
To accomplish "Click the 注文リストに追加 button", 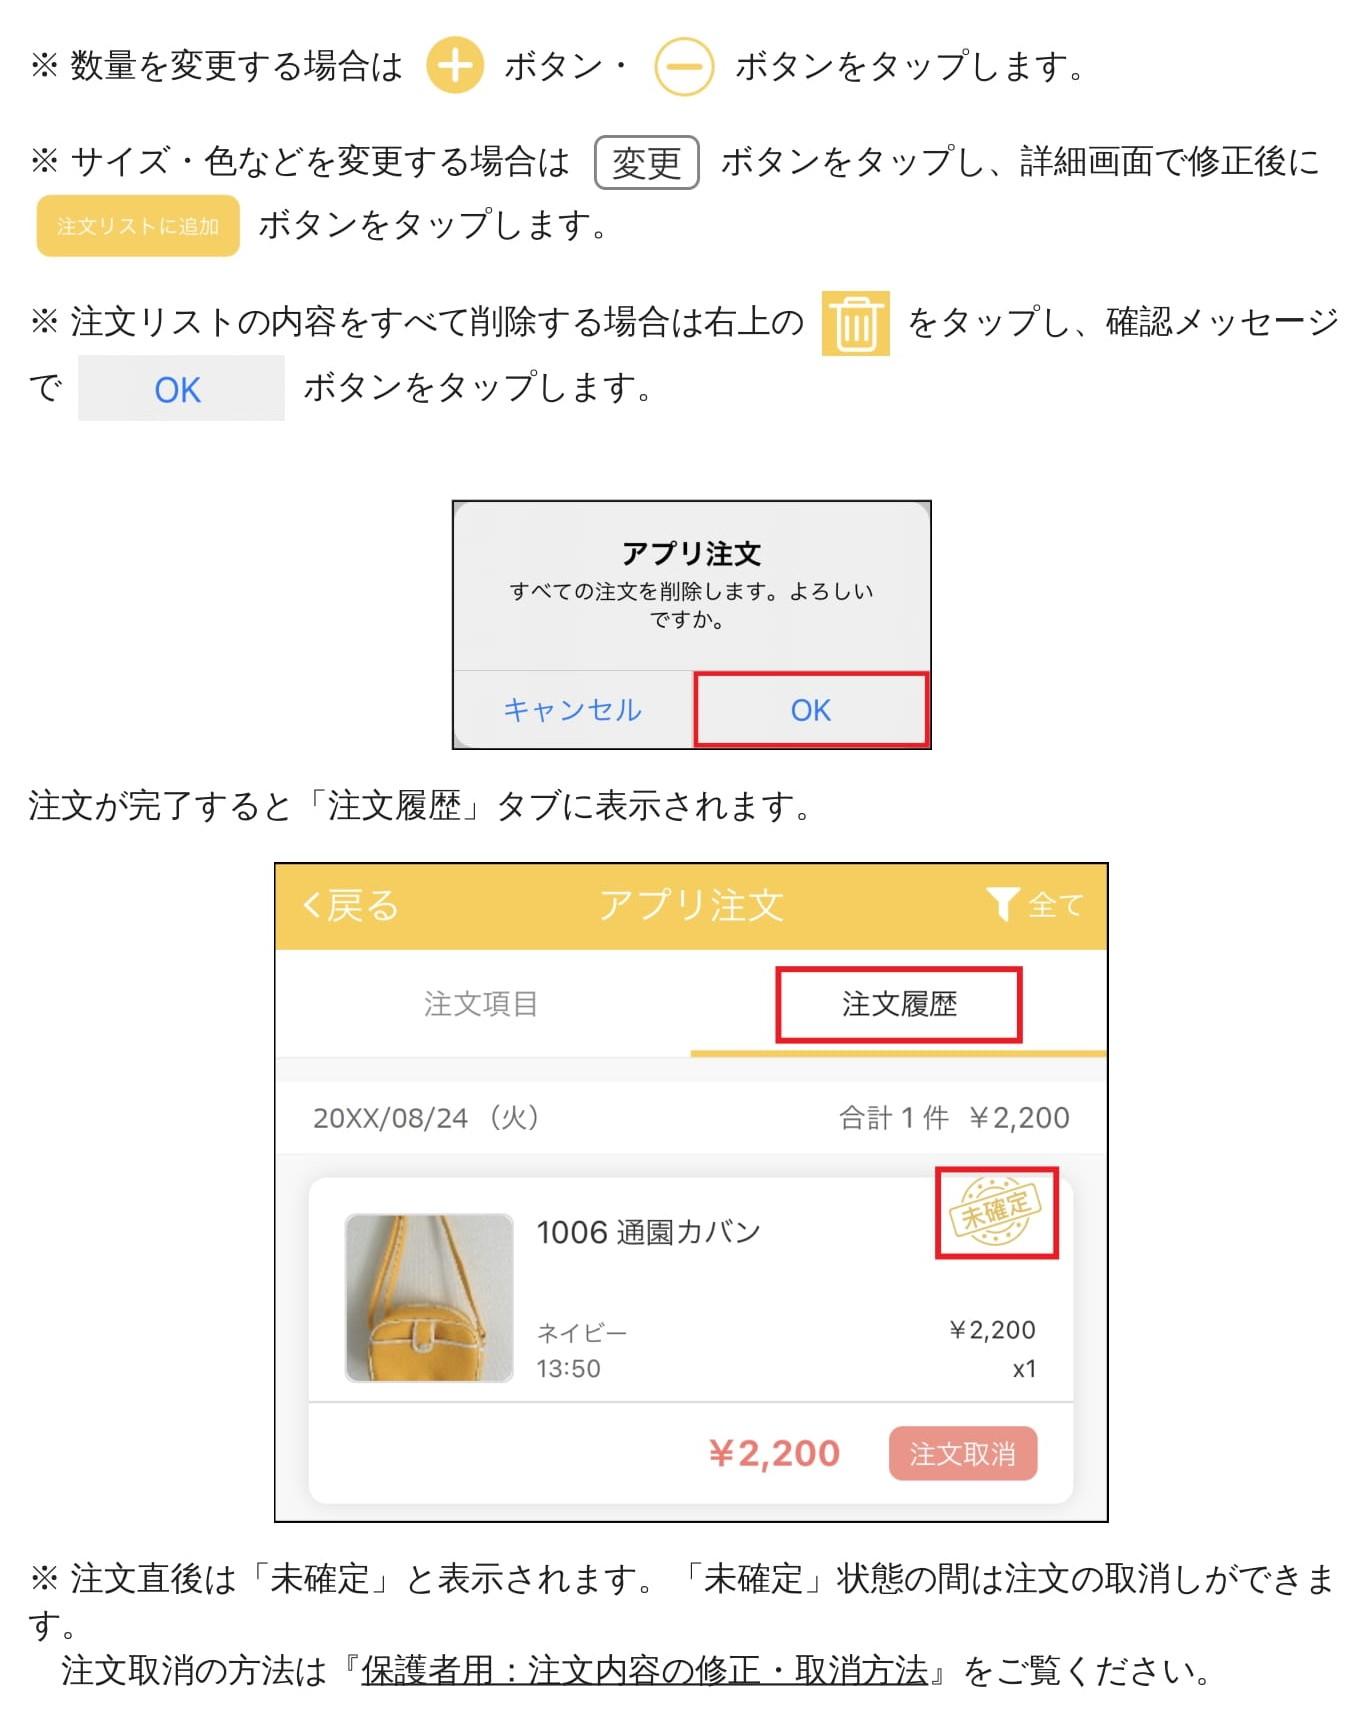I will (138, 226).
